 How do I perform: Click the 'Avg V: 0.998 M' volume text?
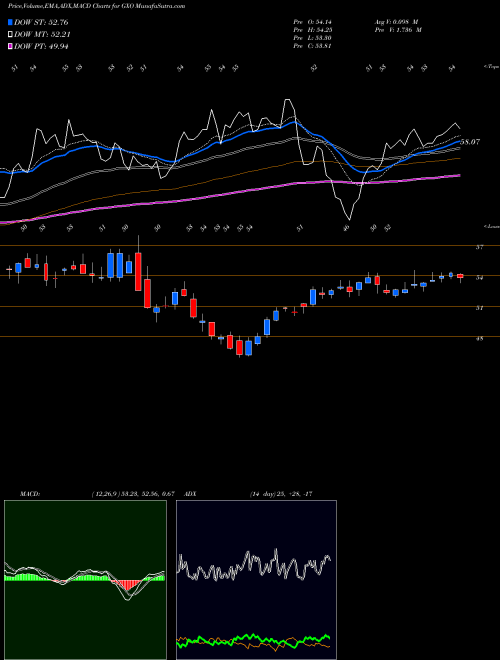(x=396, y=22)
